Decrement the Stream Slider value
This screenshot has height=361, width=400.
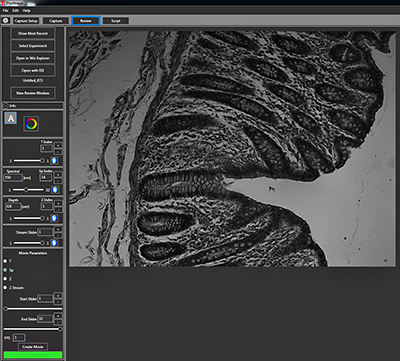pos(58,235)
